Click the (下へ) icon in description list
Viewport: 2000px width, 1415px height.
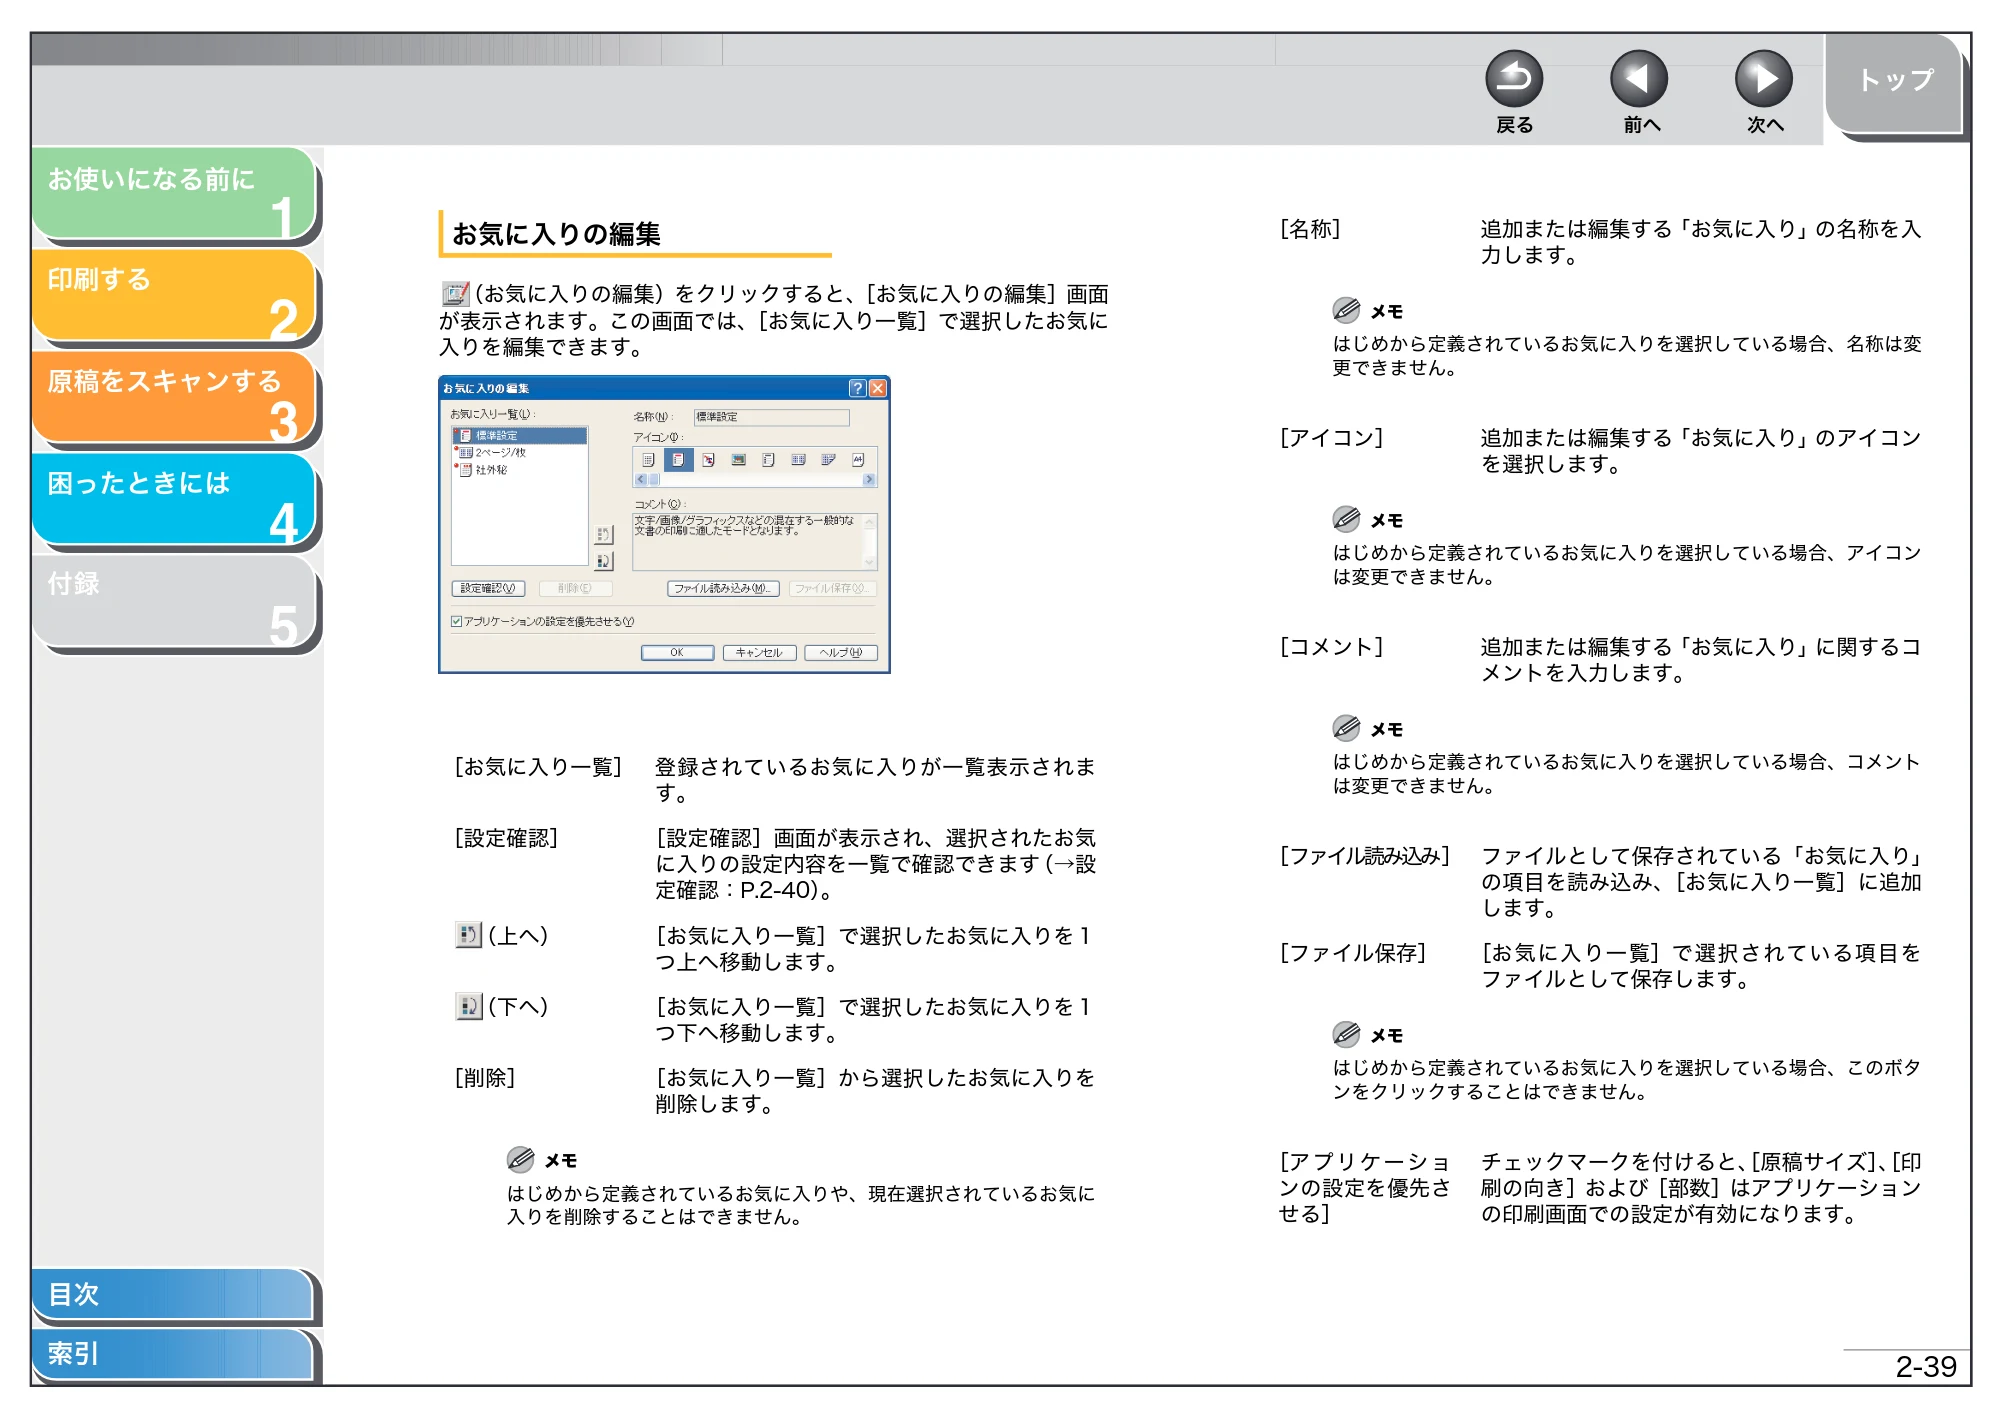(468, 1006)
